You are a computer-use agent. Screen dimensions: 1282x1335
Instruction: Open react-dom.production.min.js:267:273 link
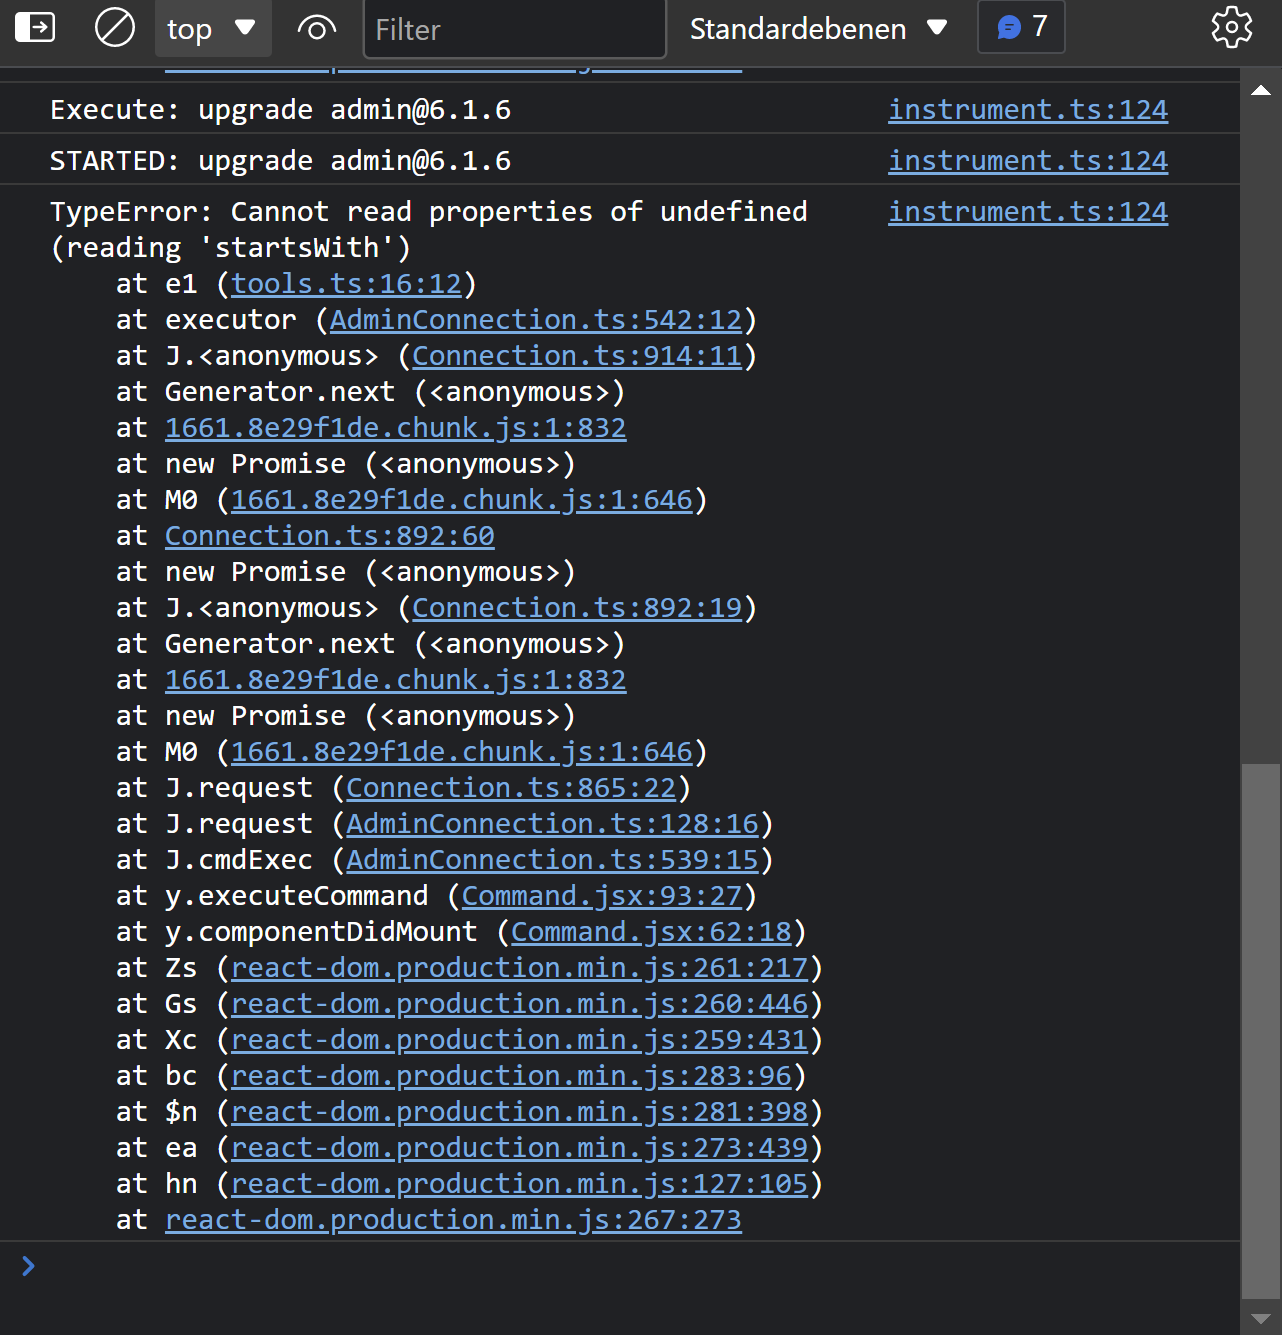(x=452, y=1219)
